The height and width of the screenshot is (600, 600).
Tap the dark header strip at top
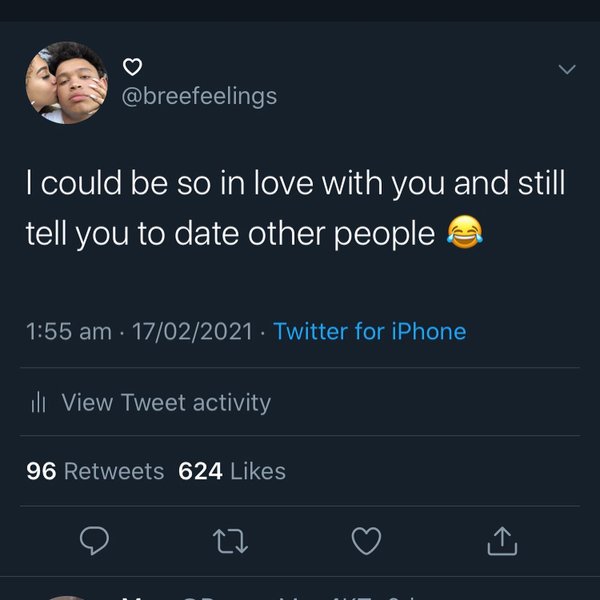pyautogui.click(x=300, y=10)
